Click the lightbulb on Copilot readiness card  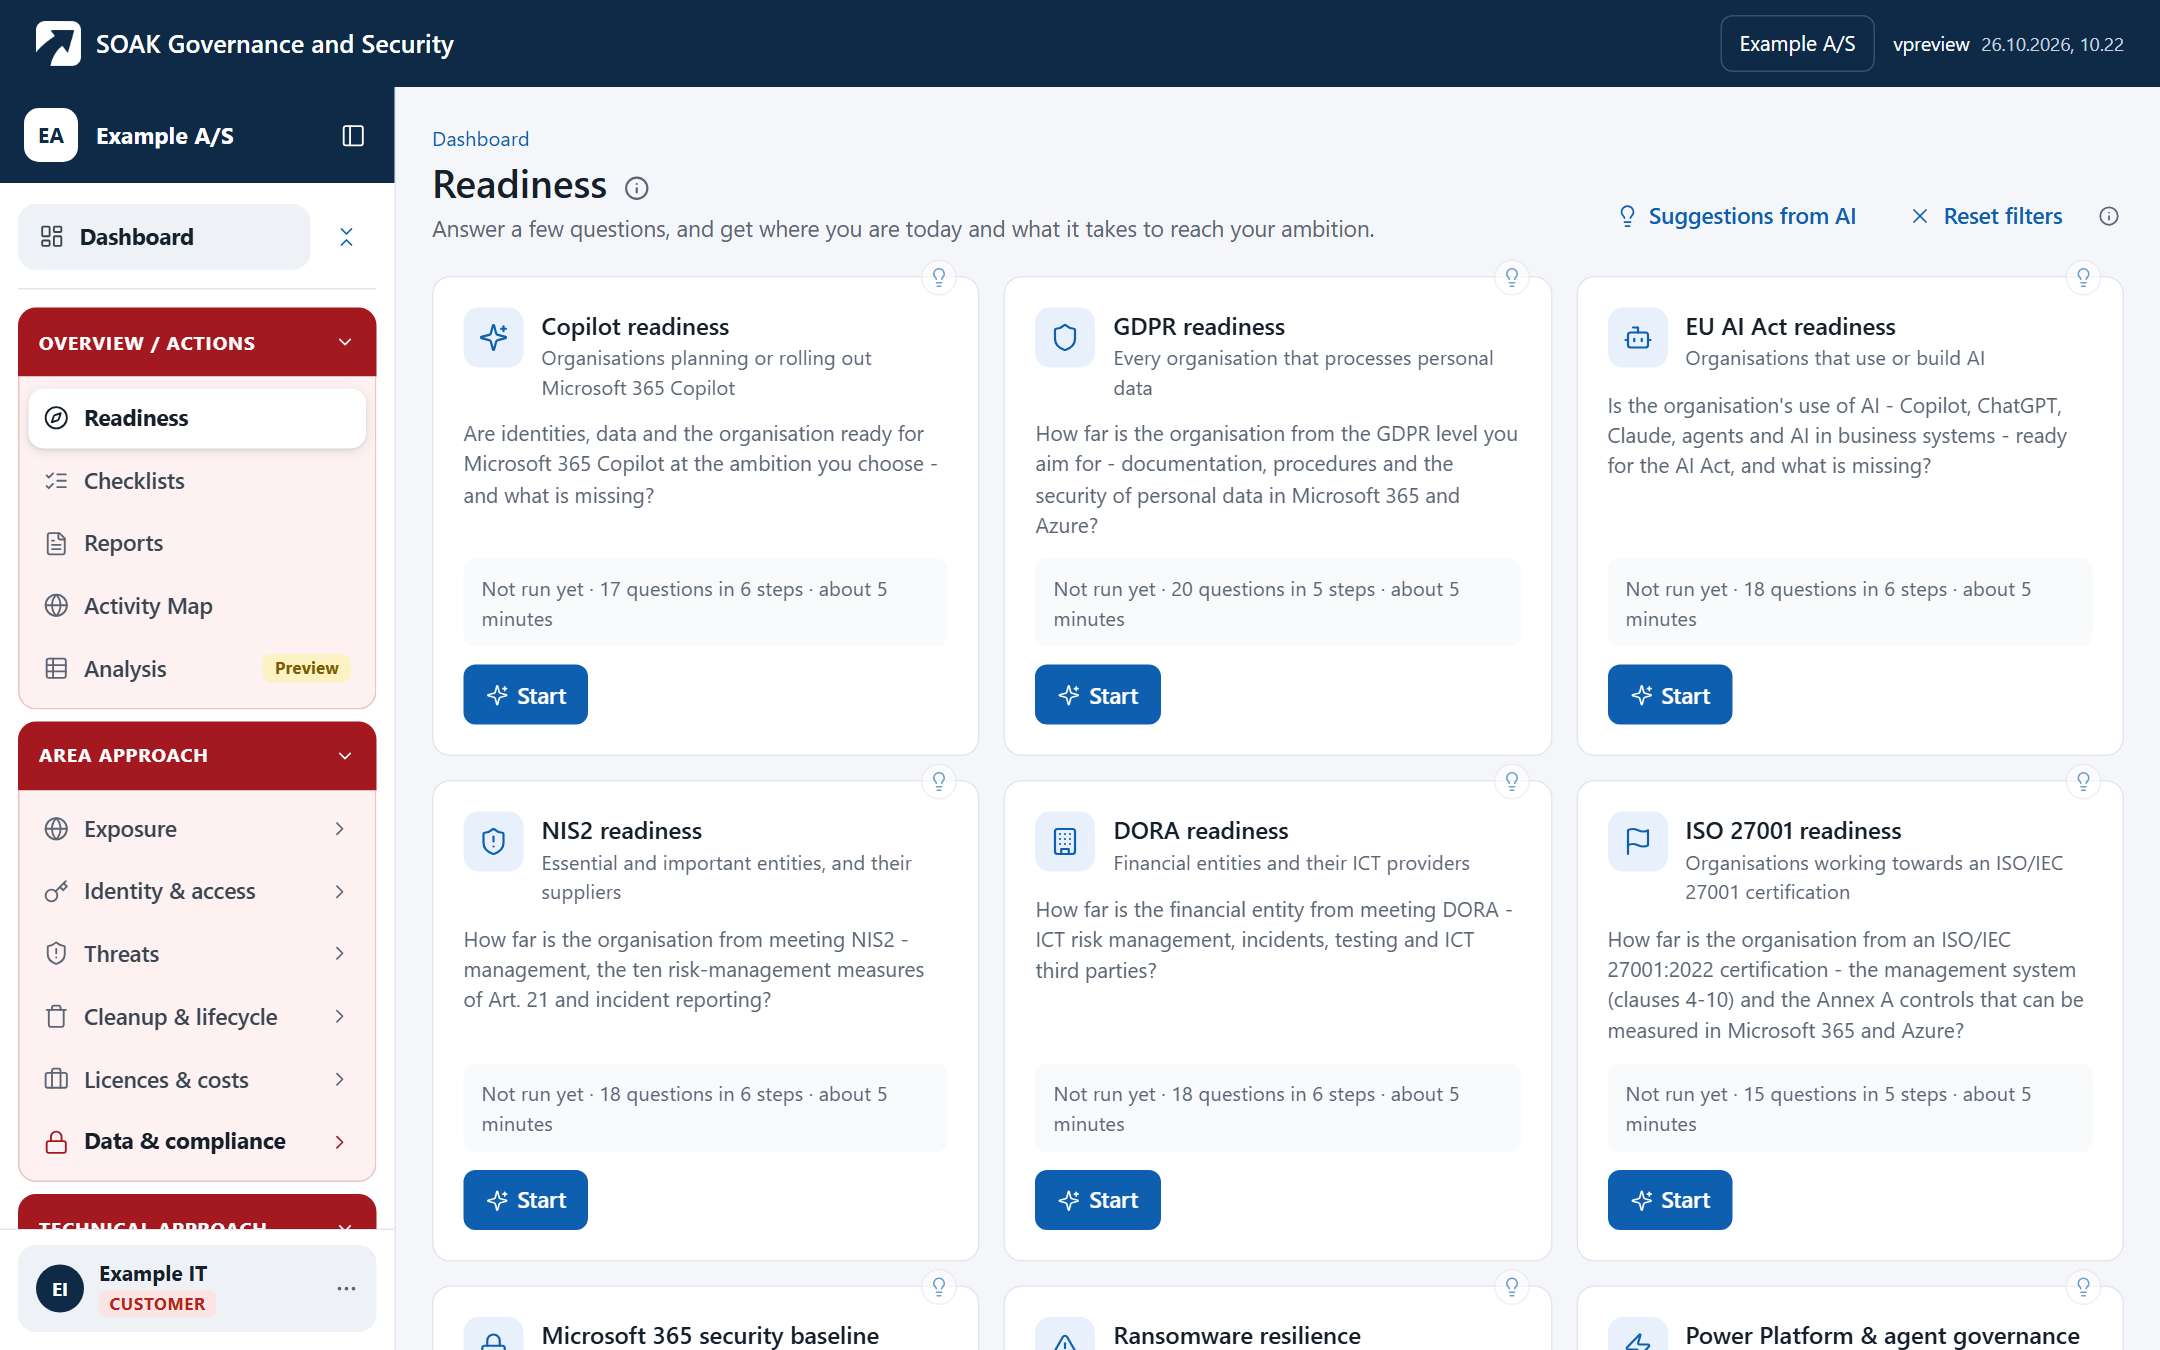coord(939,277)
